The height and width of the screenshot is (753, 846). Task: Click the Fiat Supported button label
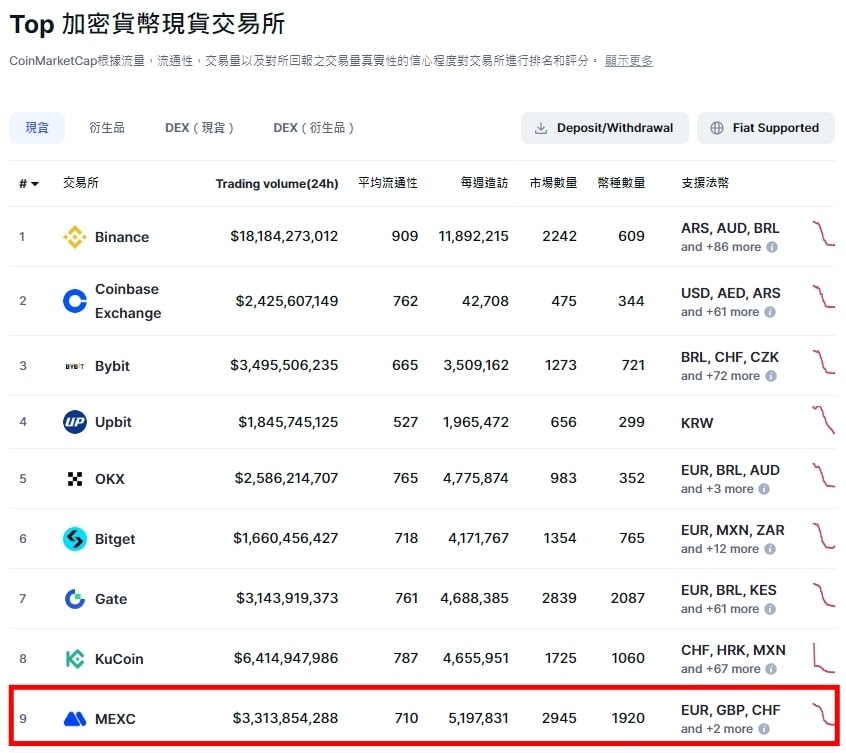[x=775, y=128]
